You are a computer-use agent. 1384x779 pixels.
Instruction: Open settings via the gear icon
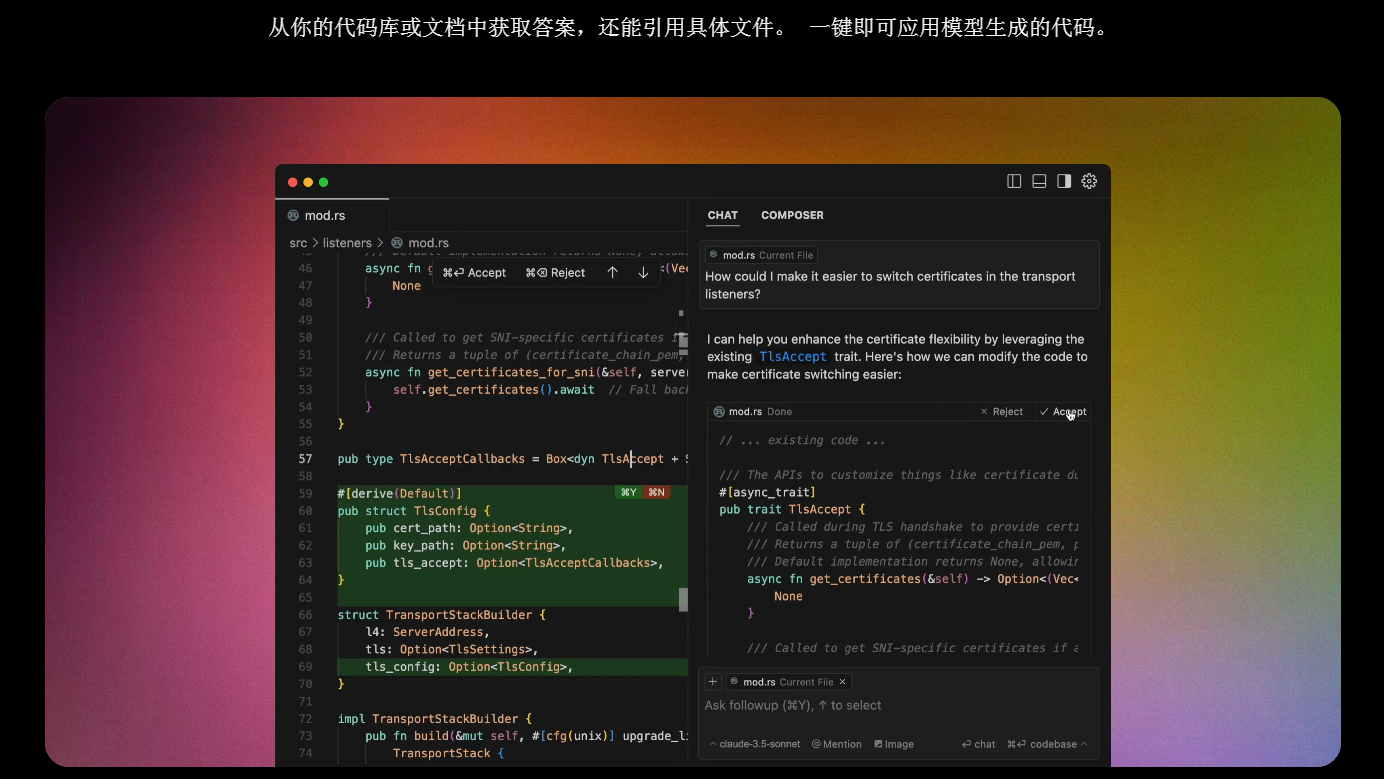(1089, 181)
